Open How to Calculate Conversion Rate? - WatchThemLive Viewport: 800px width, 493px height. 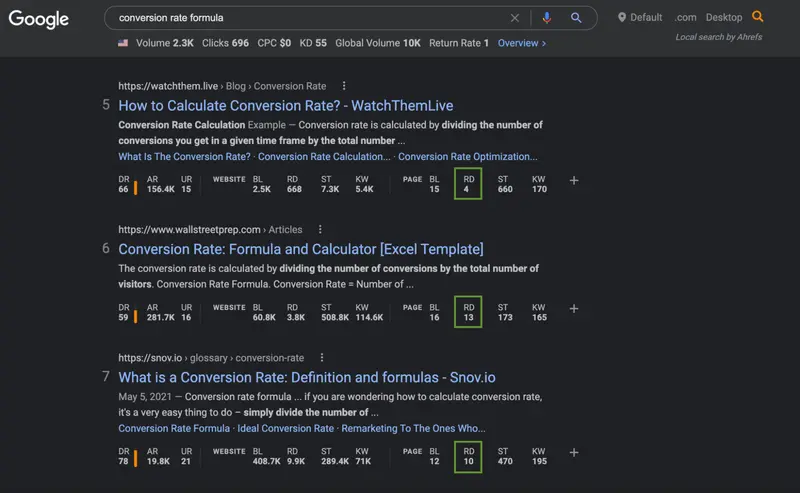[286, 106]
